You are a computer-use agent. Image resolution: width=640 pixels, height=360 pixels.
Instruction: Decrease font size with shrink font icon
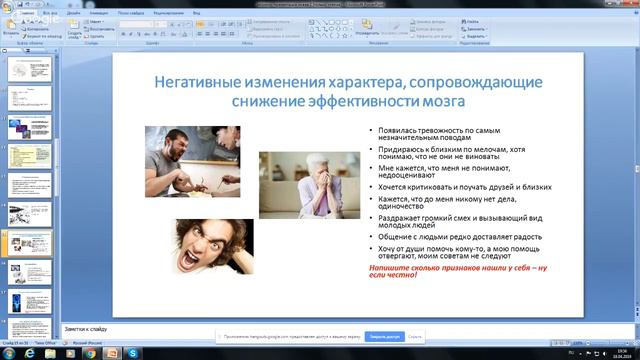coord(179,24)
